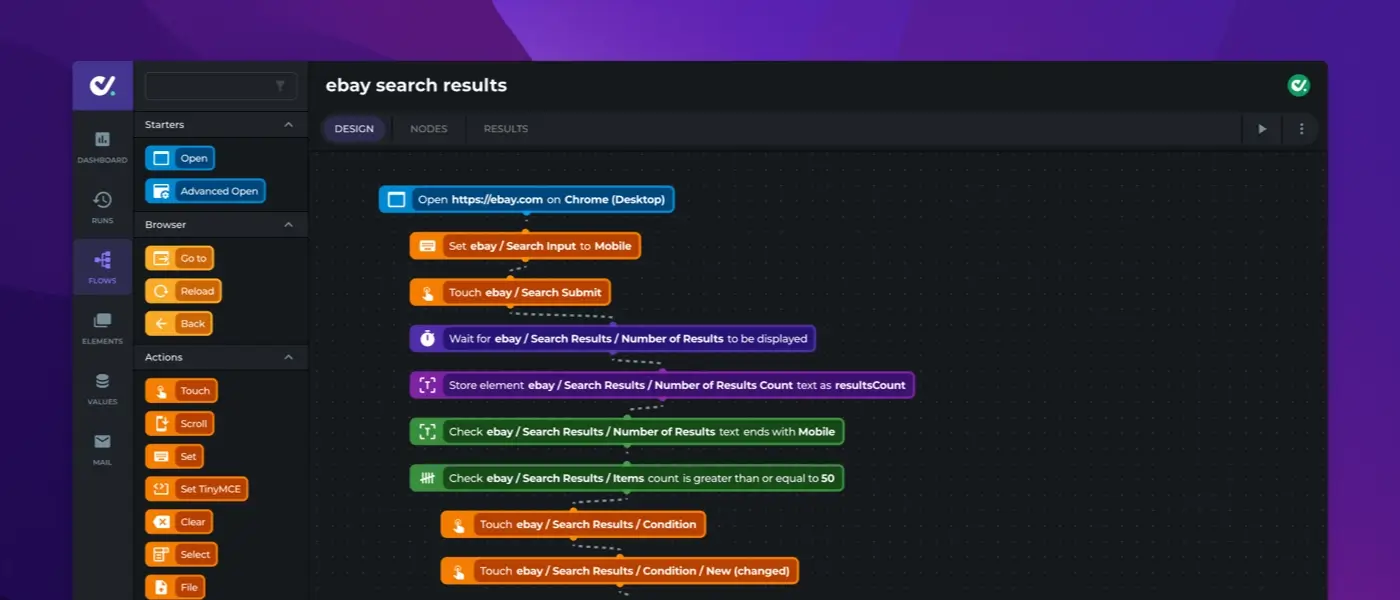1400x600 pixels.
Task: Open the Elements panel
Action: 102,328
